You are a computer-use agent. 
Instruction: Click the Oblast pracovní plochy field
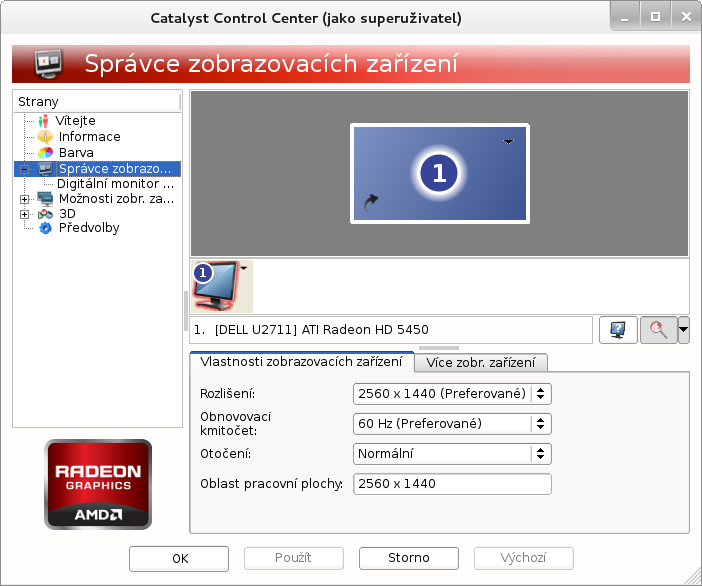[452, 484]
